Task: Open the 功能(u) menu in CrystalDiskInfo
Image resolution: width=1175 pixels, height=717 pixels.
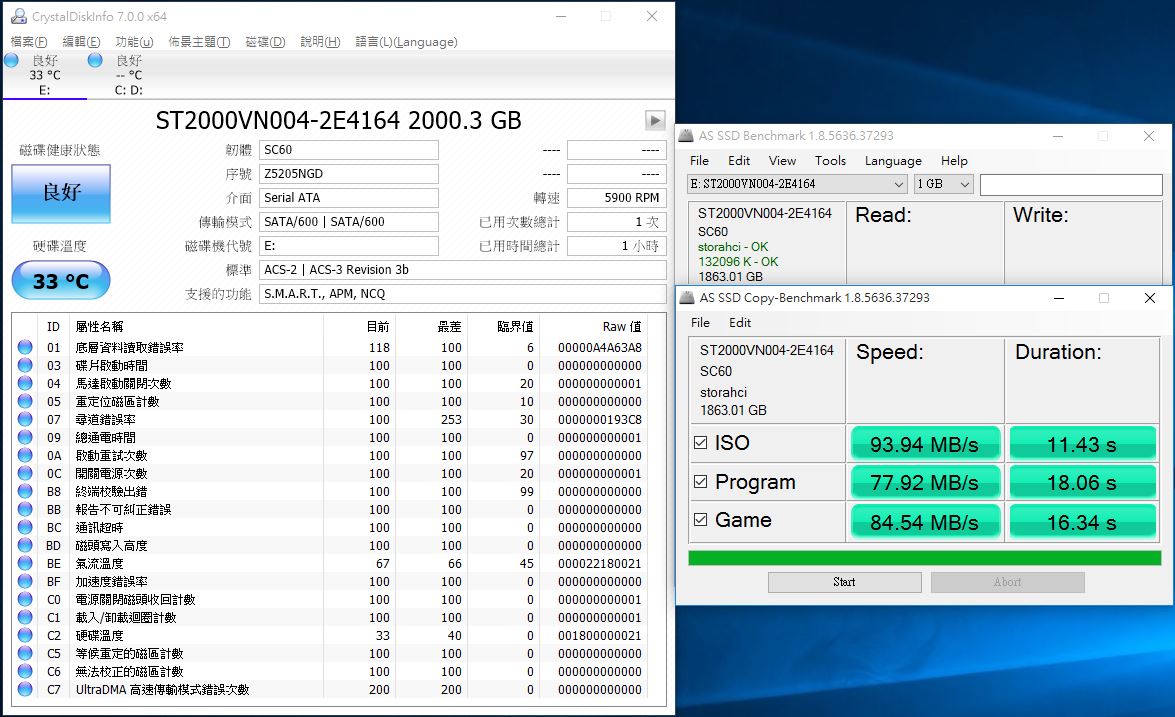Action: 134,42
